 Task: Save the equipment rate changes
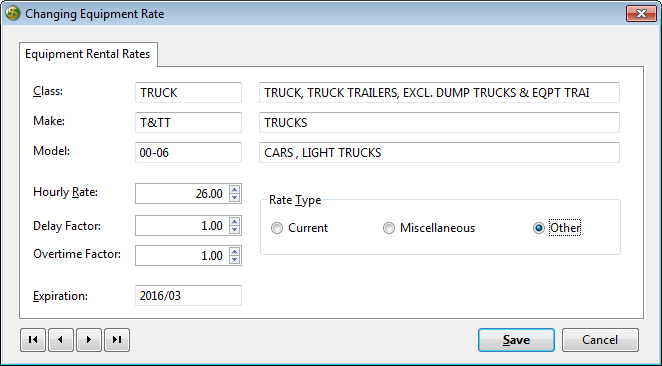(516, 340)
